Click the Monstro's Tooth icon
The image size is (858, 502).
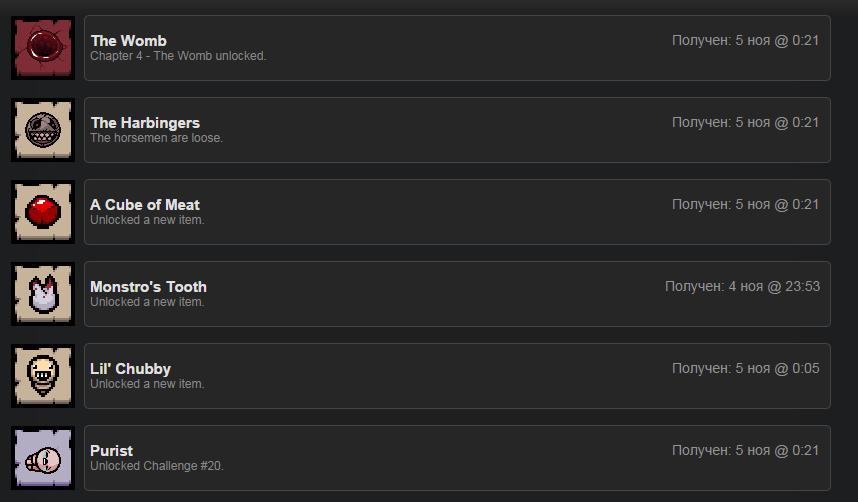[43, 294]
